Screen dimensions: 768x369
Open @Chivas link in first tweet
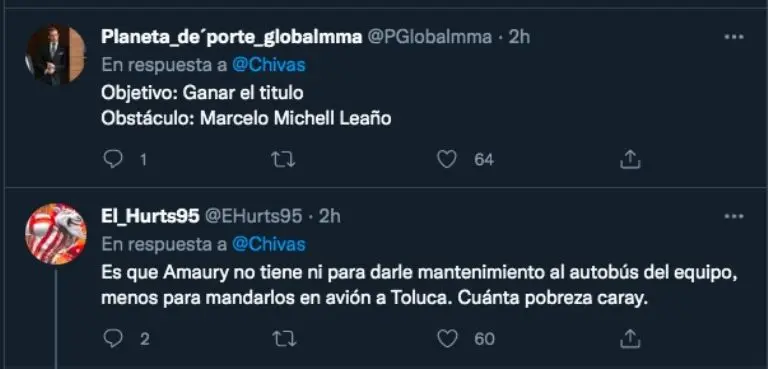[268, 66]
